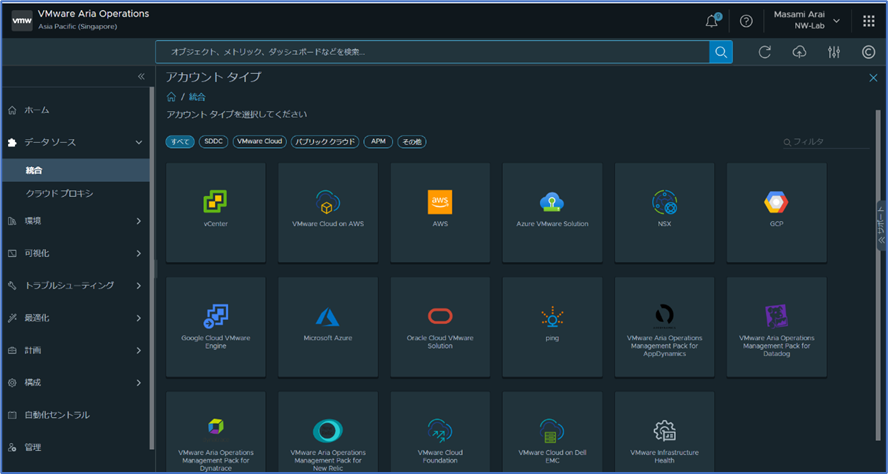Select the Google Cloud VMware Engine card
This screenshot has width=888, height=474.
(216, 327)
